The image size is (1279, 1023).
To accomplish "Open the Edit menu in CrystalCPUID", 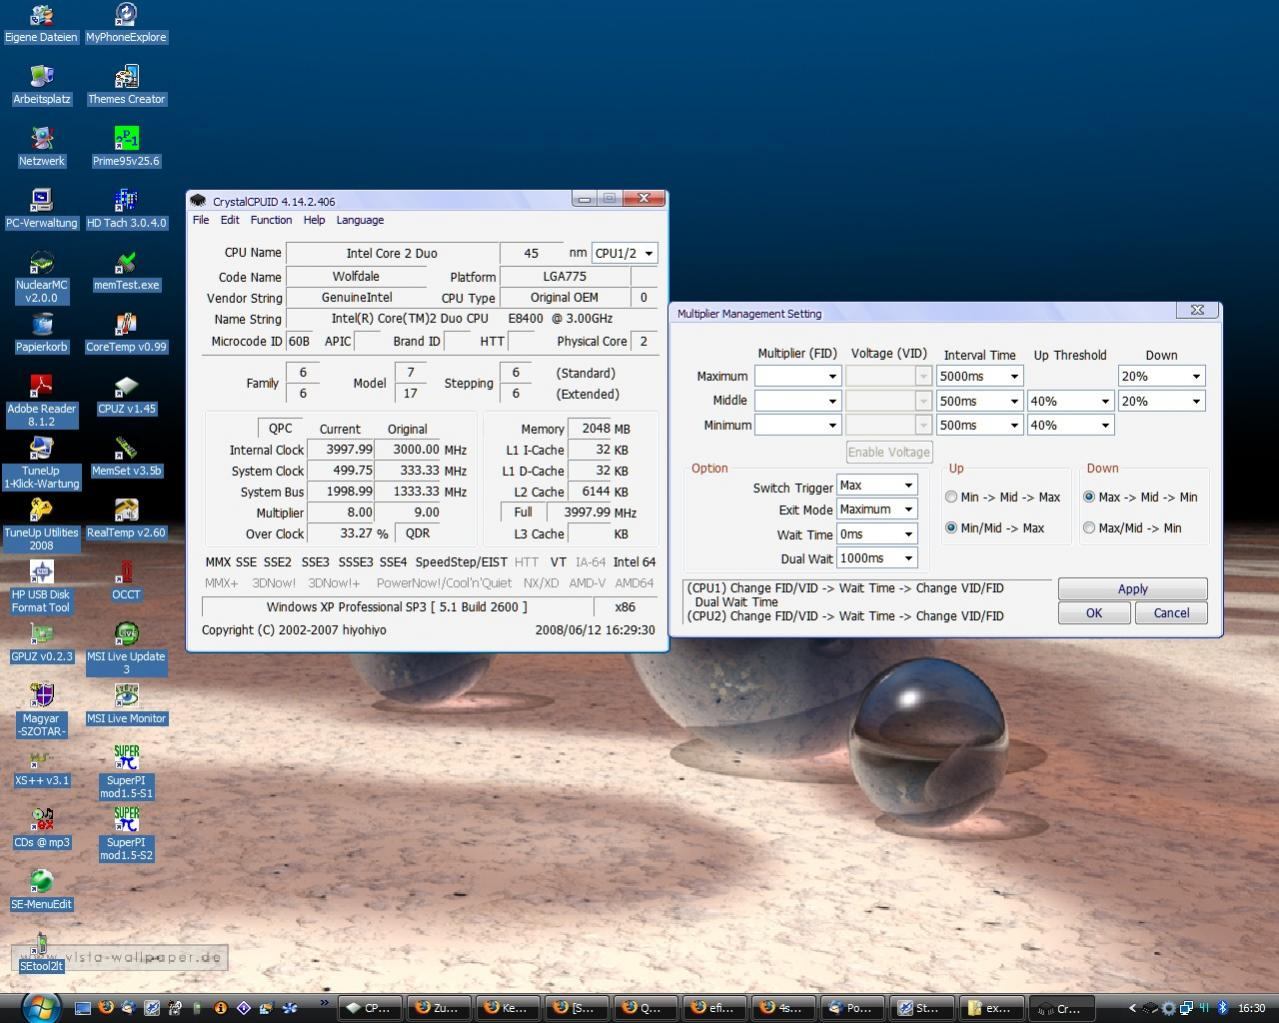I will click(230, 220).
